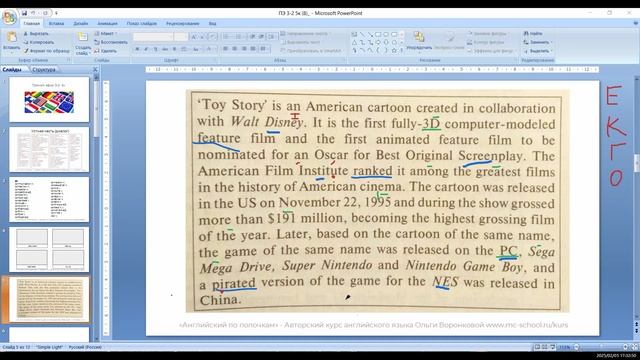
Task: Toggle bold formatting
Action: 137,49
